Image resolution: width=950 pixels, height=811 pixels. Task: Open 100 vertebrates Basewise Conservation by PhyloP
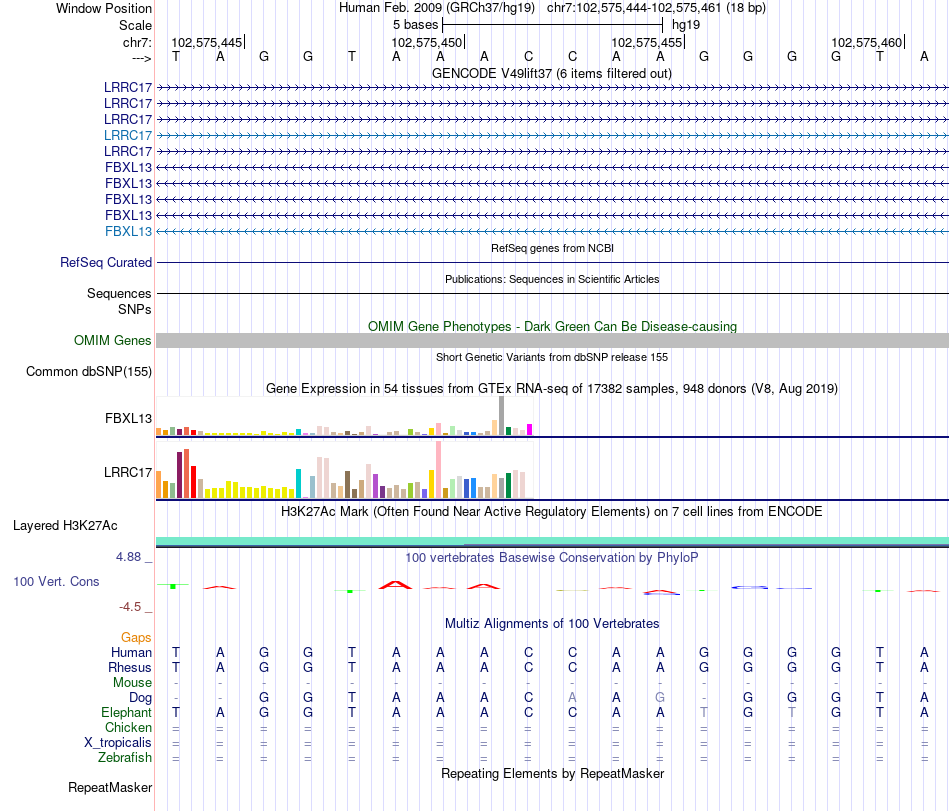[x=552, y=557]
